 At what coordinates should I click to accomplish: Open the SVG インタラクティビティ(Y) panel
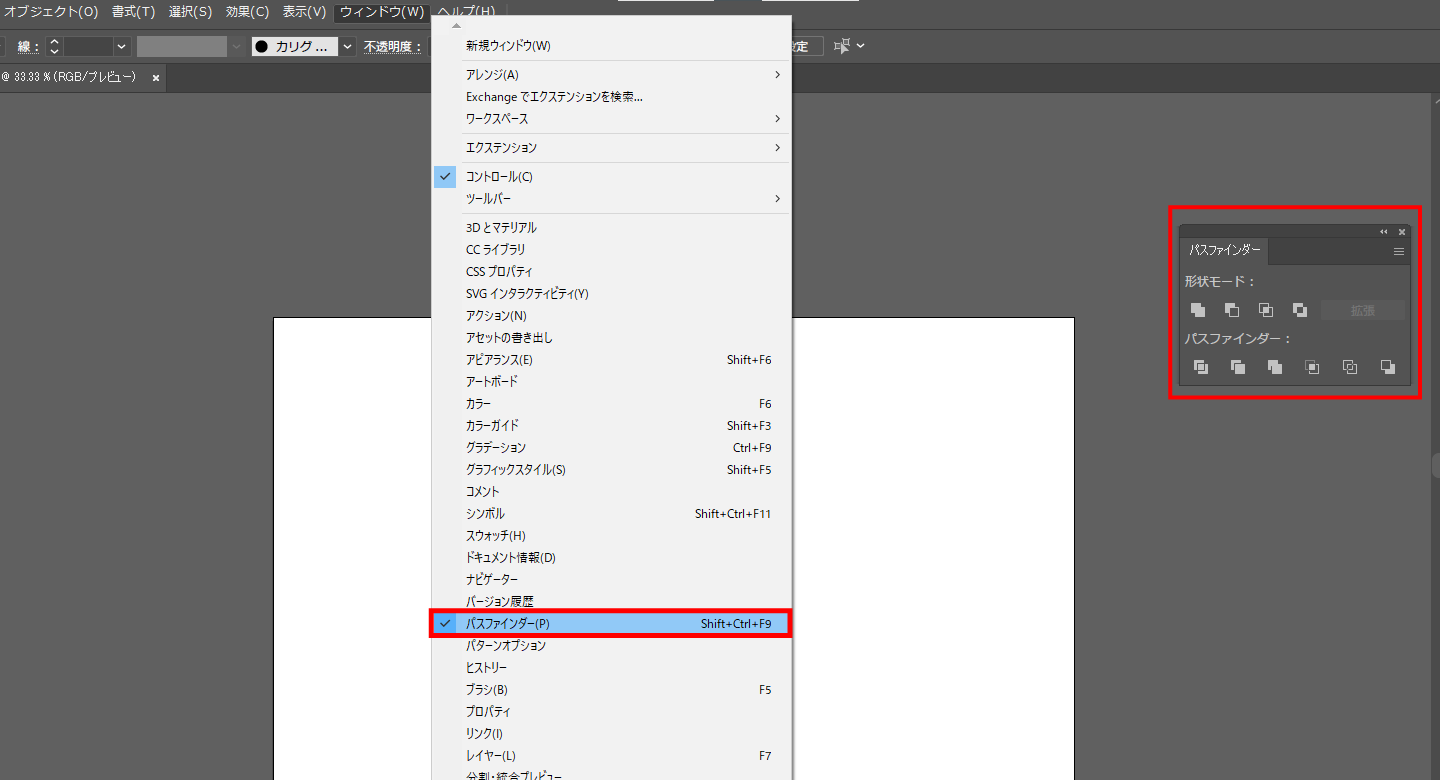coord(611,294)
